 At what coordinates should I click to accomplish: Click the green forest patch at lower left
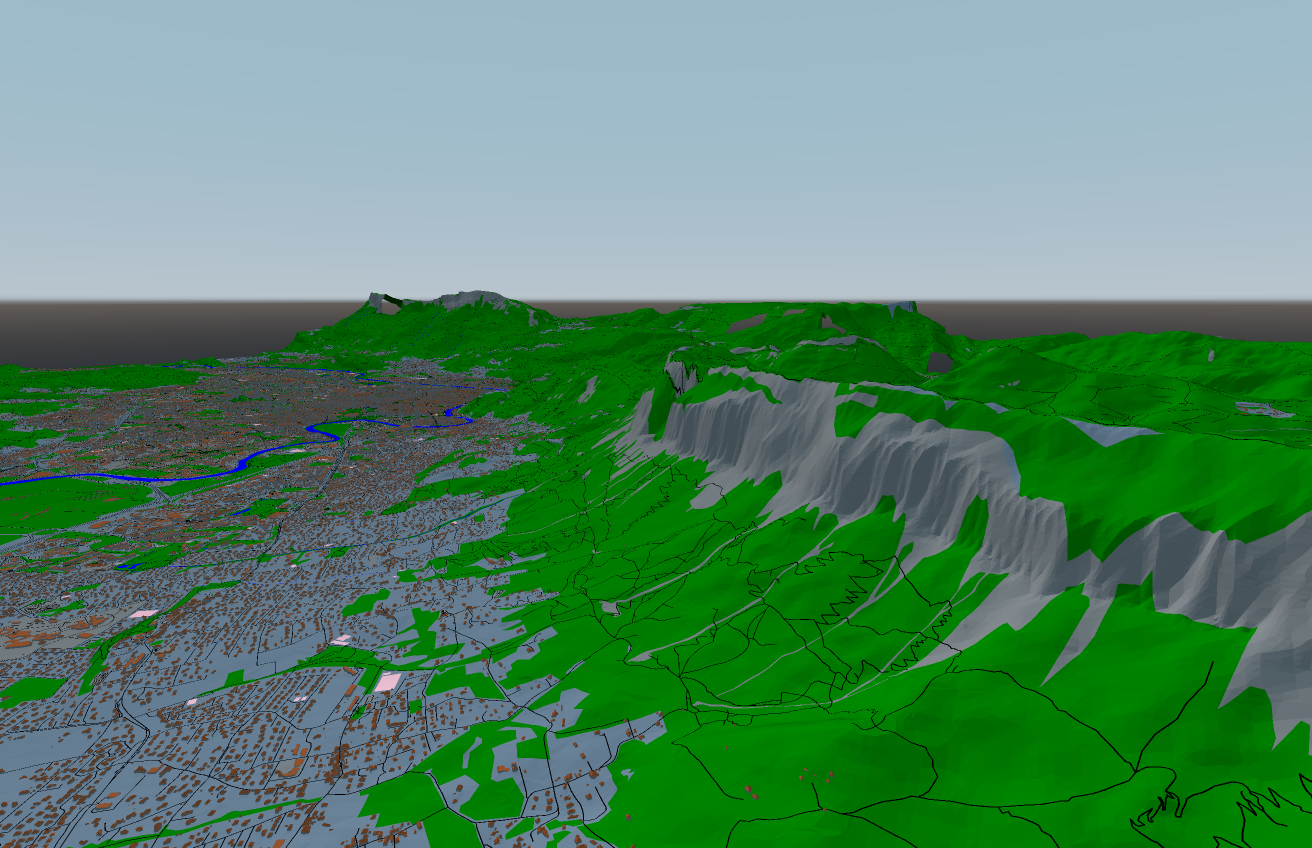pyautogui.click(x=28, y=690)
